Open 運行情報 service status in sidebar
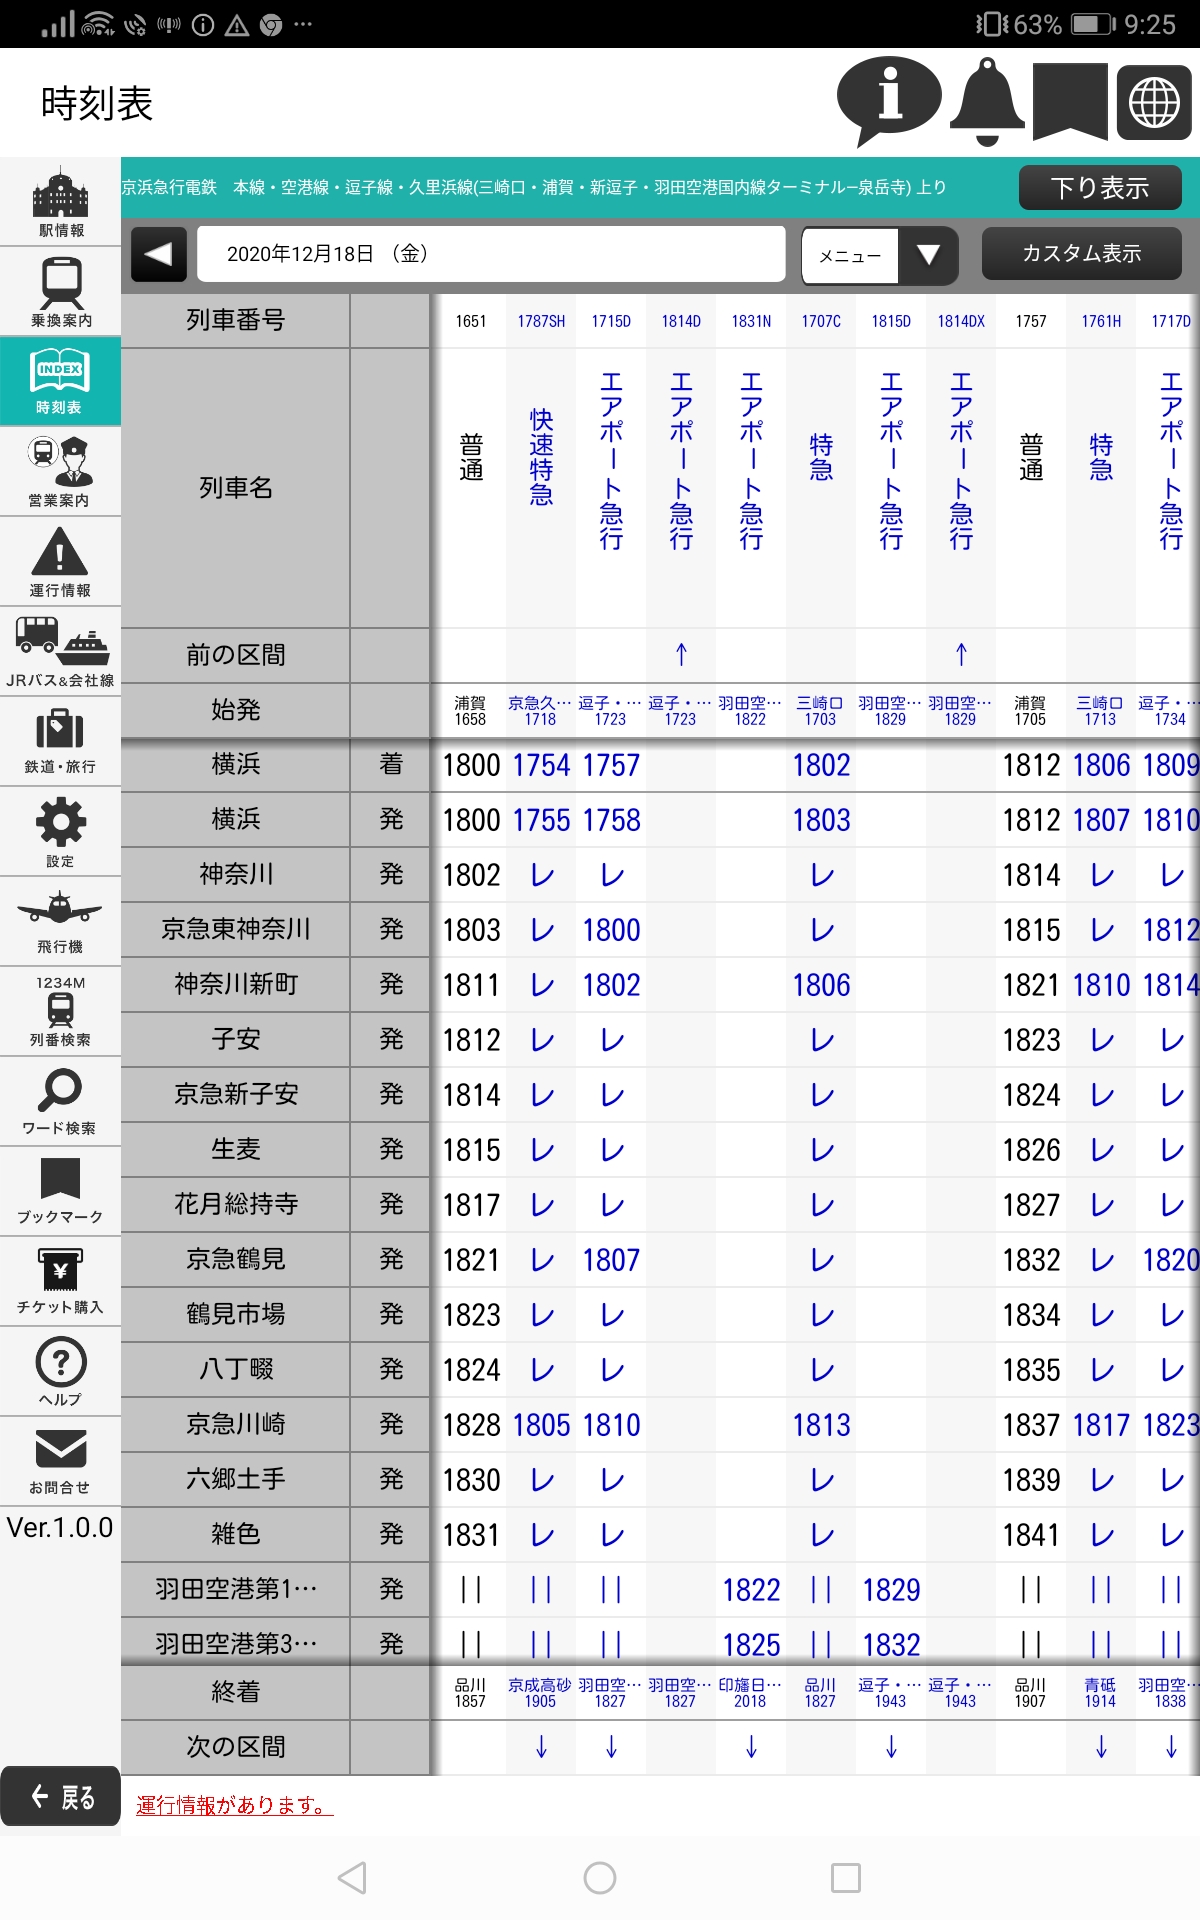The height and width of the screenshot is (1920, 1200). point(60,561)
